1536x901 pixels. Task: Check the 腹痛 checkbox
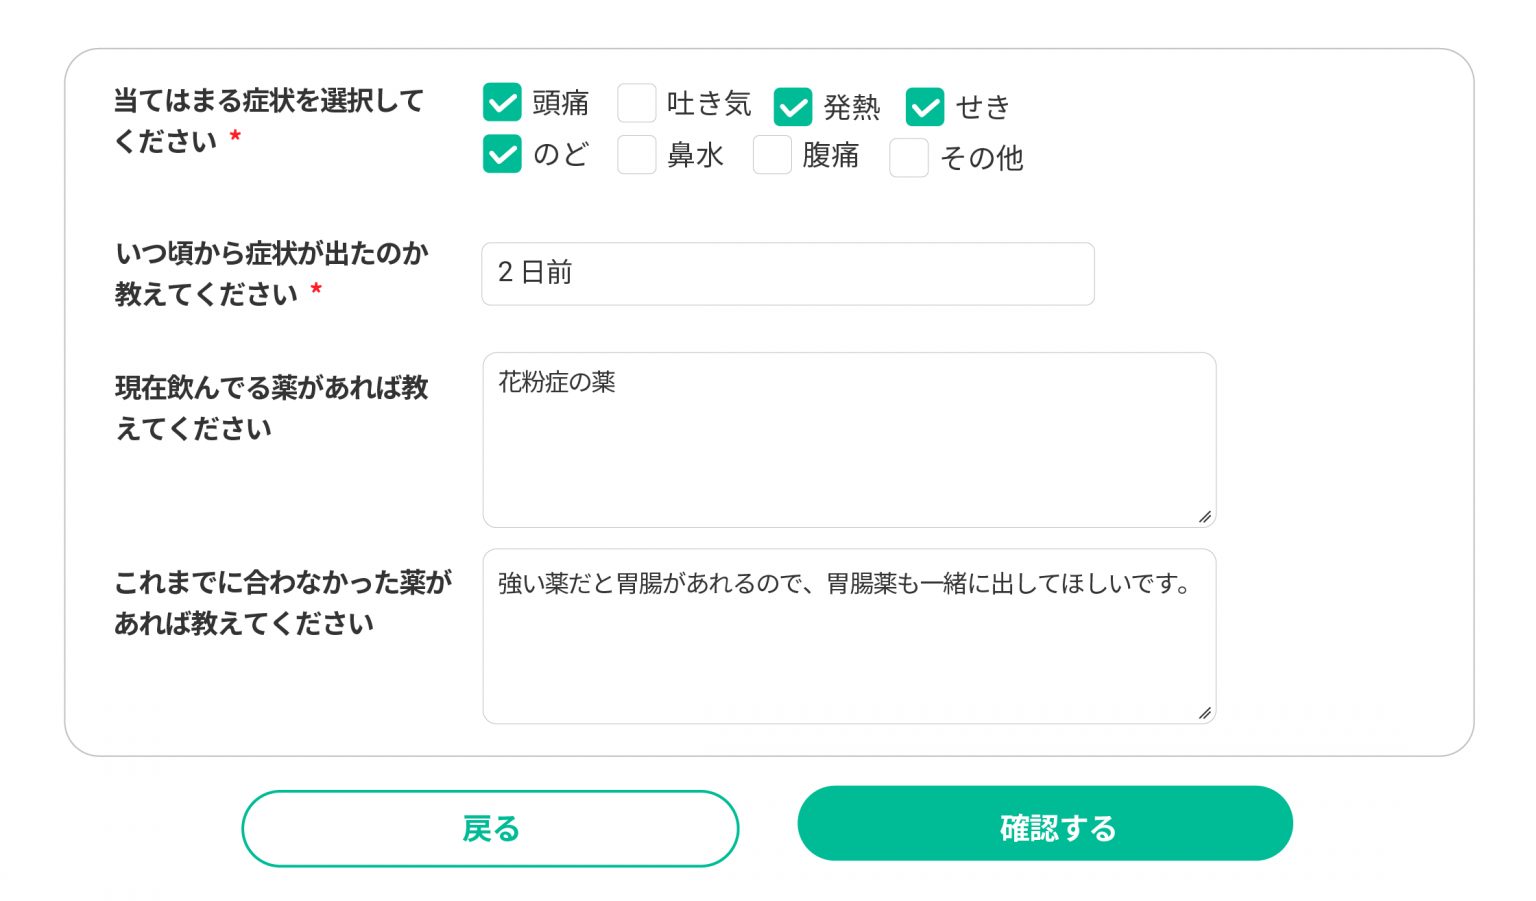772,154
